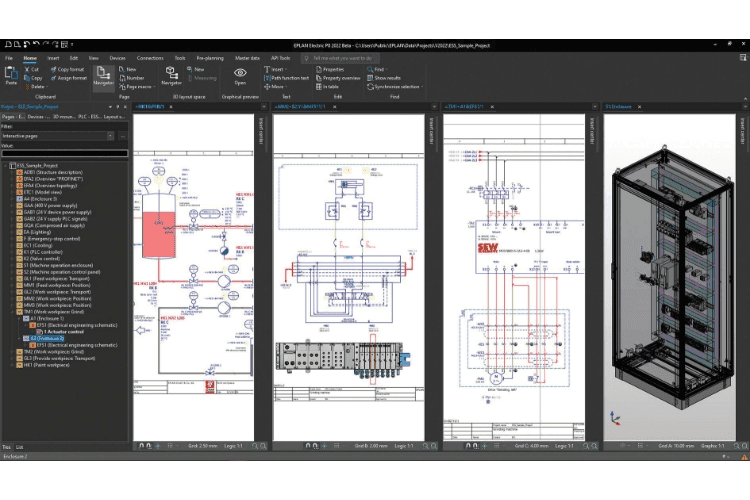
Task: Toggle grid display in Grid 2.50 mm bottom bar
Action: point(170,446)
